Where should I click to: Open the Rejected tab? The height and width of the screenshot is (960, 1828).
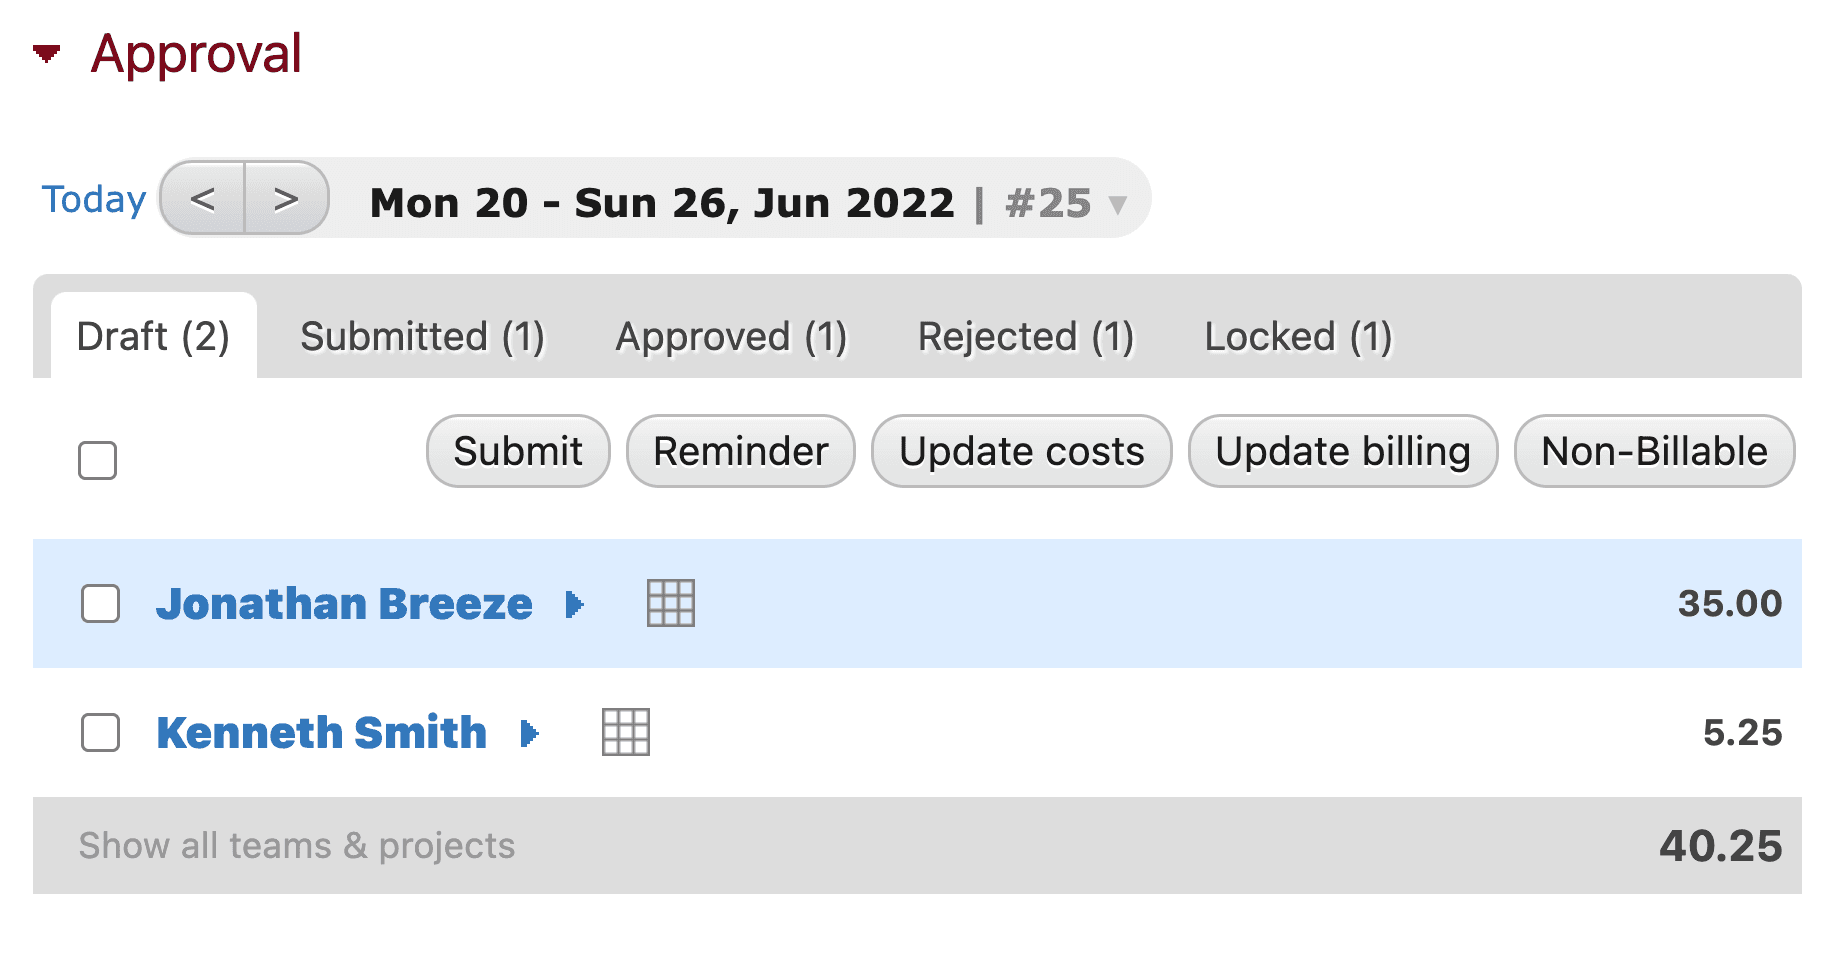point(1025,337)
